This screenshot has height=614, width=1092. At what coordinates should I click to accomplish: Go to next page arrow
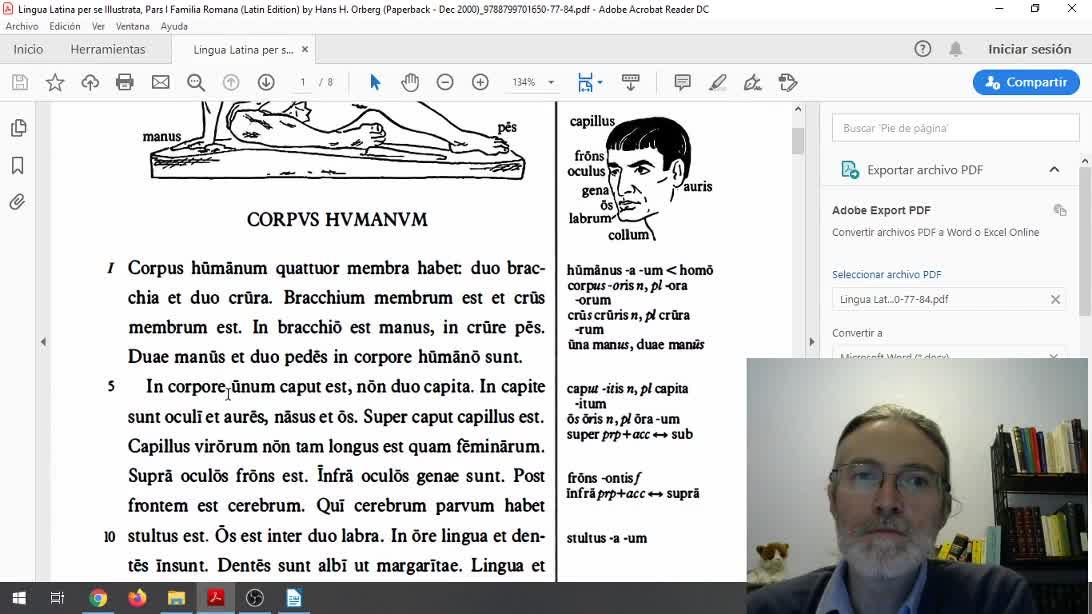[266, 82]
